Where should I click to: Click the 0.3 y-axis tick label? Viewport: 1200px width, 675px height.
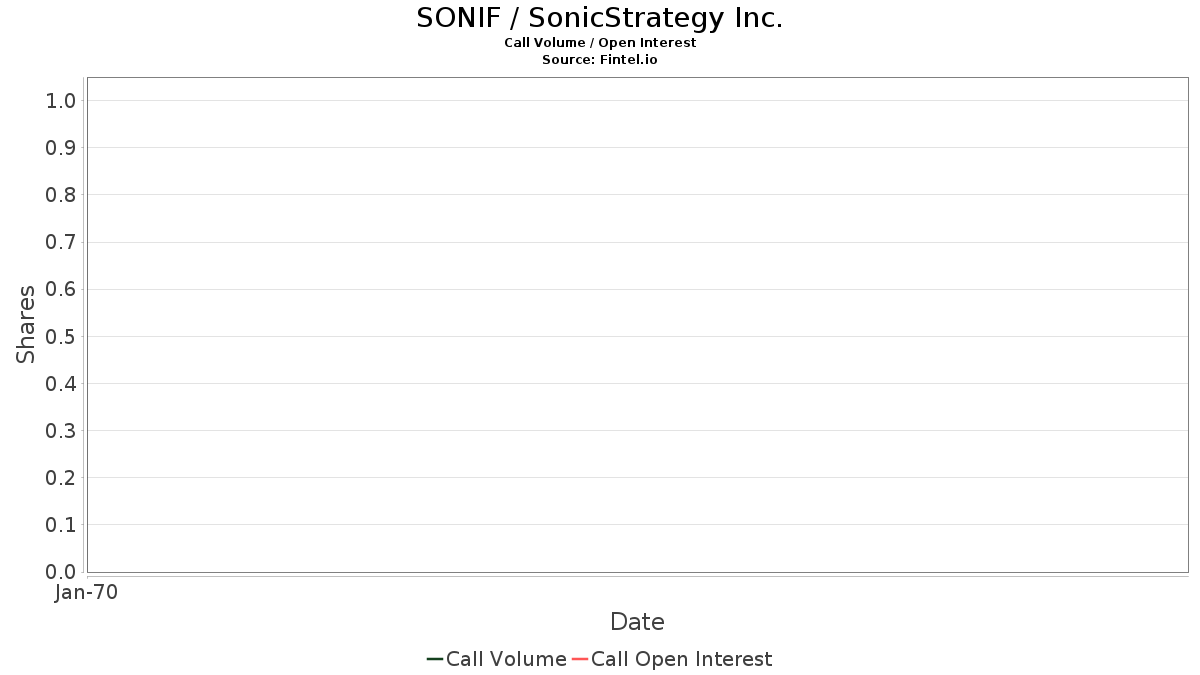coord(61,431)
